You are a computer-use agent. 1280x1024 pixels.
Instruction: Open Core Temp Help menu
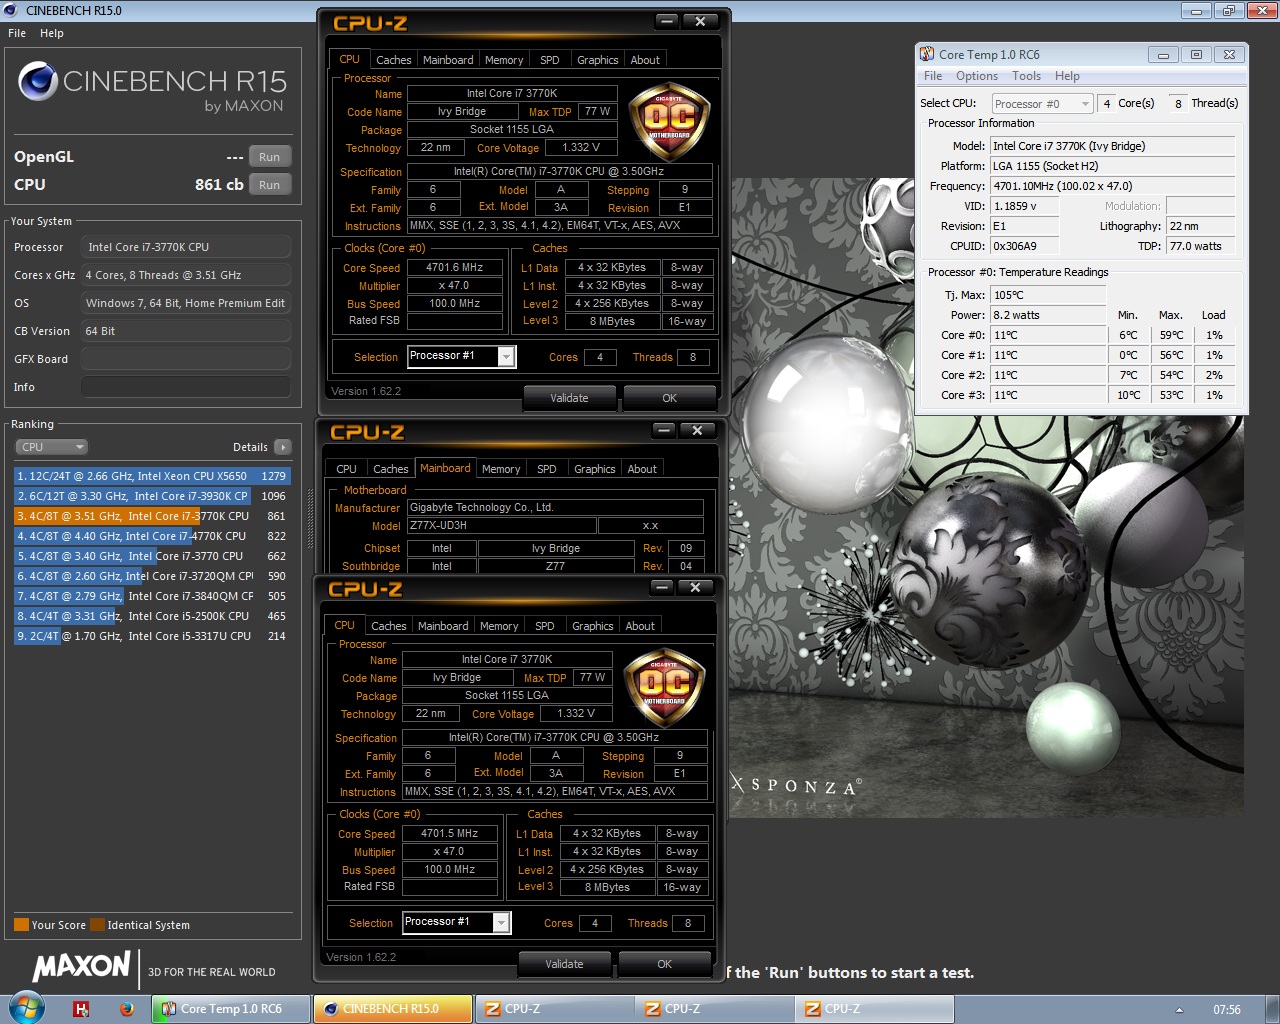click(1067, 76)
